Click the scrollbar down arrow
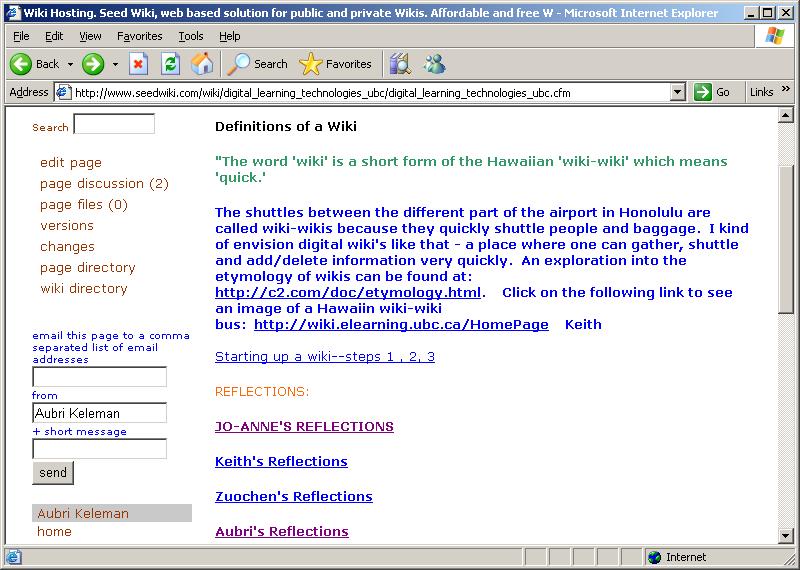The width and height of the screenshot is (800, 570). click(786, 535)
